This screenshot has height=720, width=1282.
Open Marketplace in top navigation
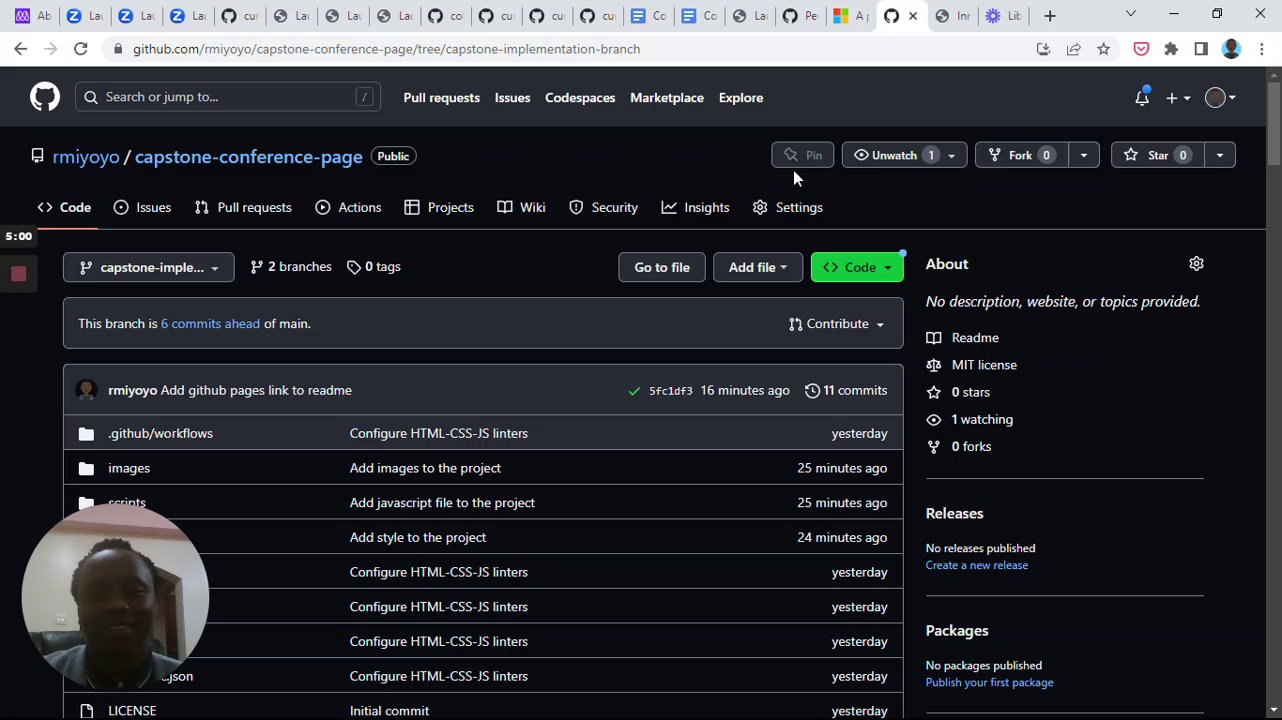coord(667,98)
